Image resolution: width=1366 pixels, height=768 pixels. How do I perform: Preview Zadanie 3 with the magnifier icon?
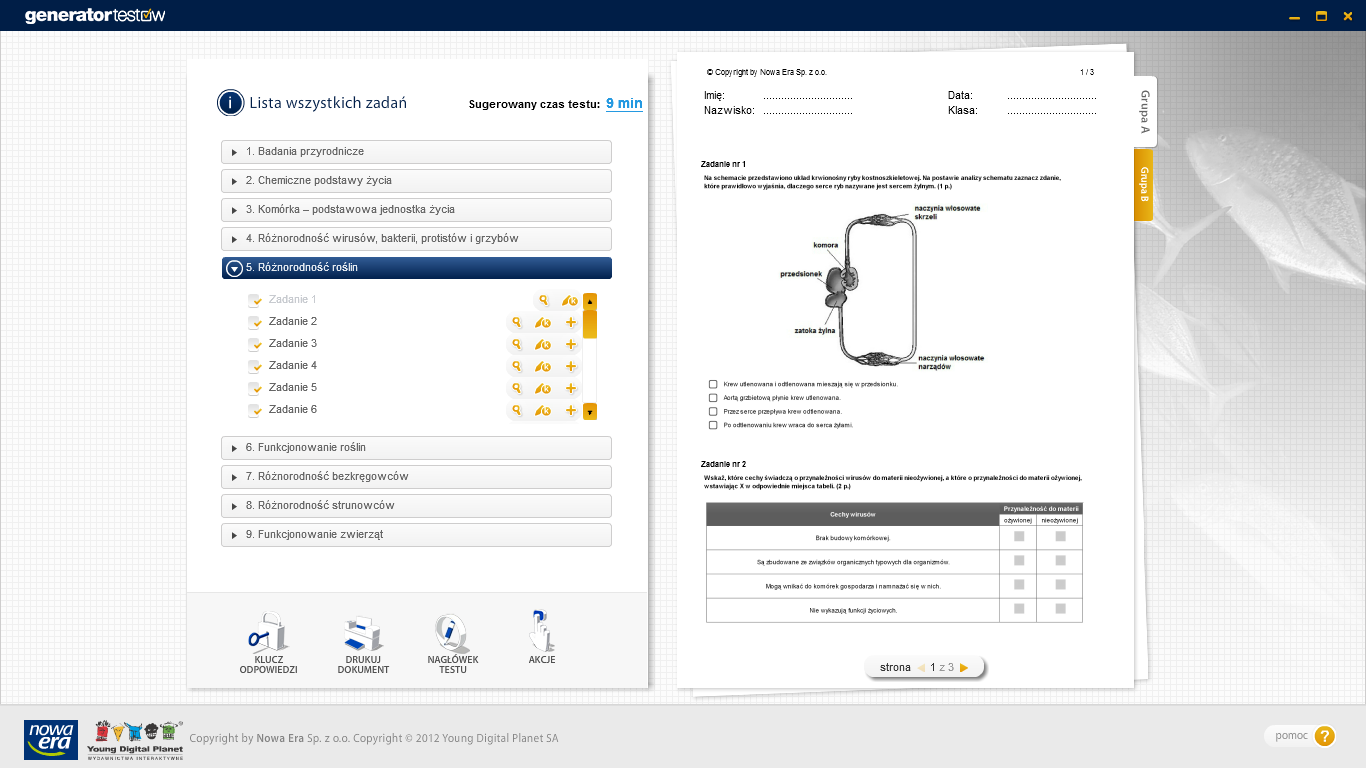517,344
